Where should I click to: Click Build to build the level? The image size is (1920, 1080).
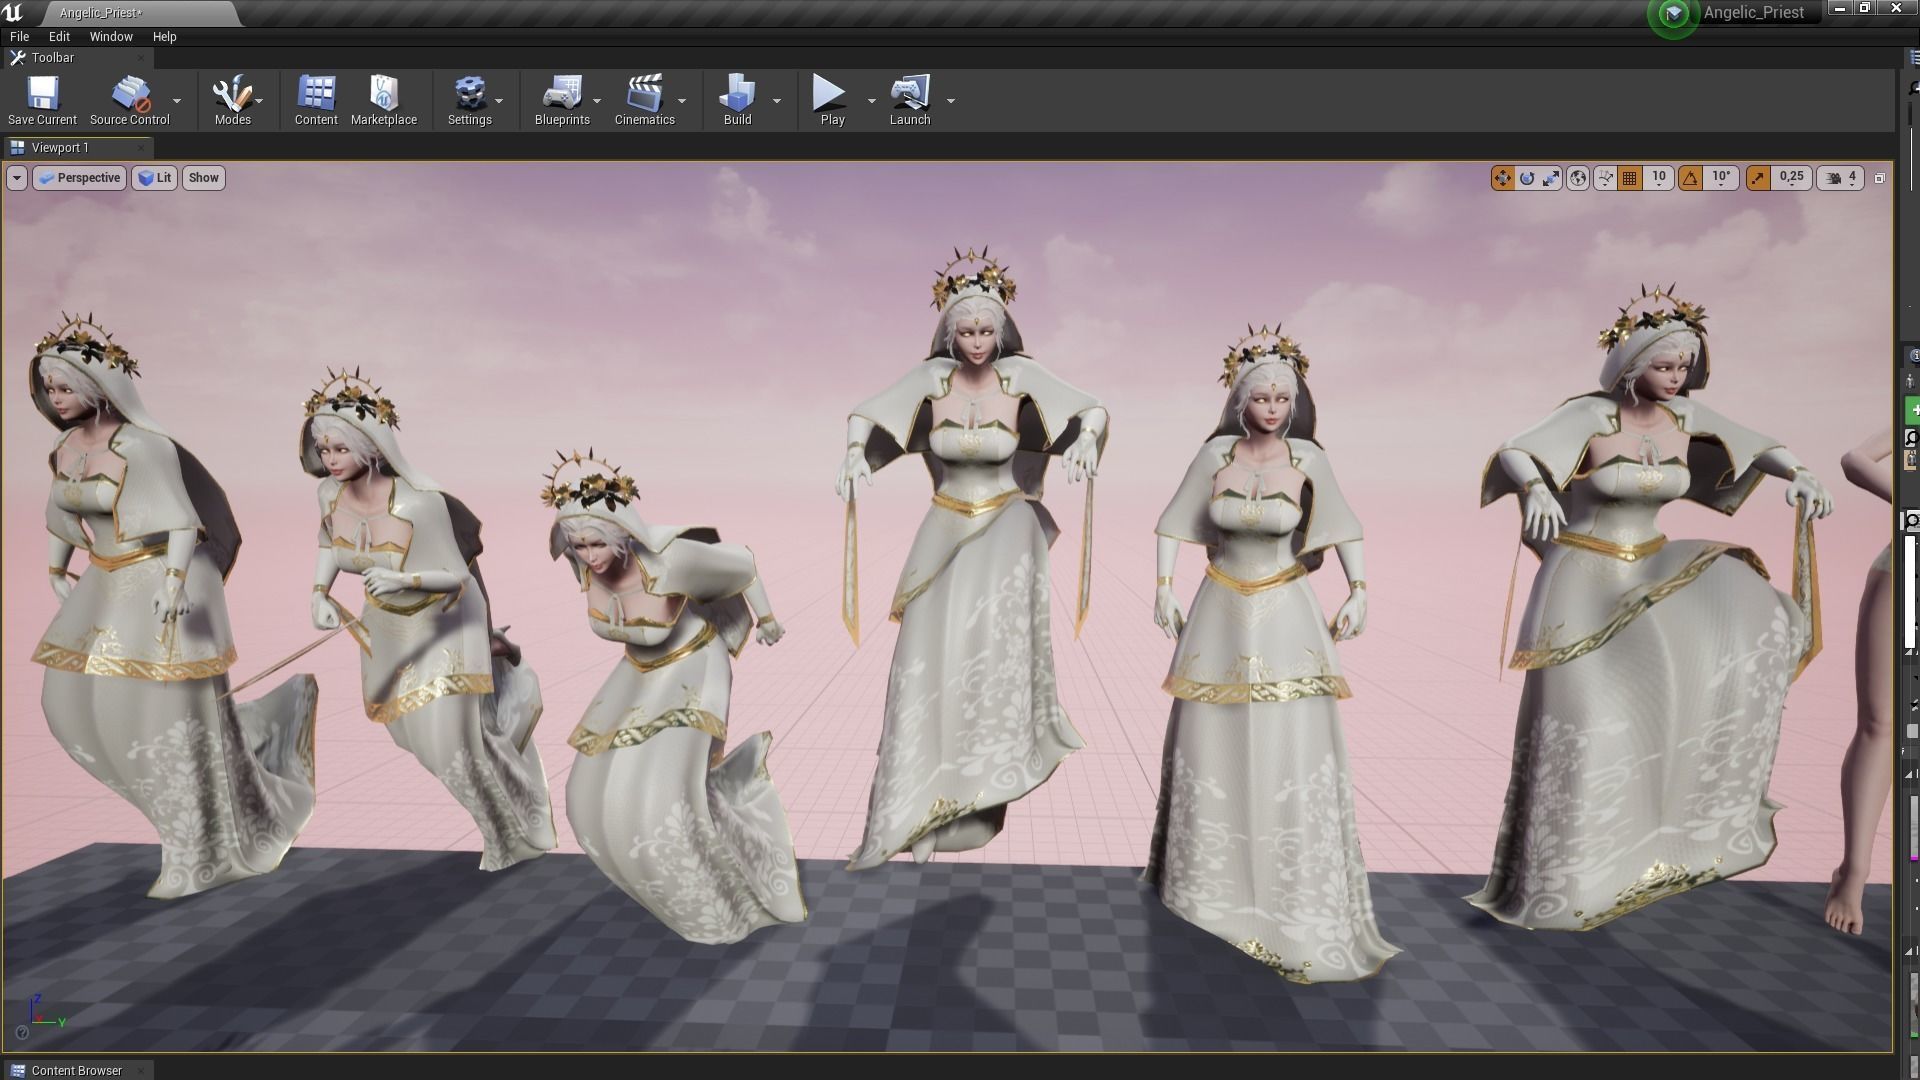(x=737, y=100)
